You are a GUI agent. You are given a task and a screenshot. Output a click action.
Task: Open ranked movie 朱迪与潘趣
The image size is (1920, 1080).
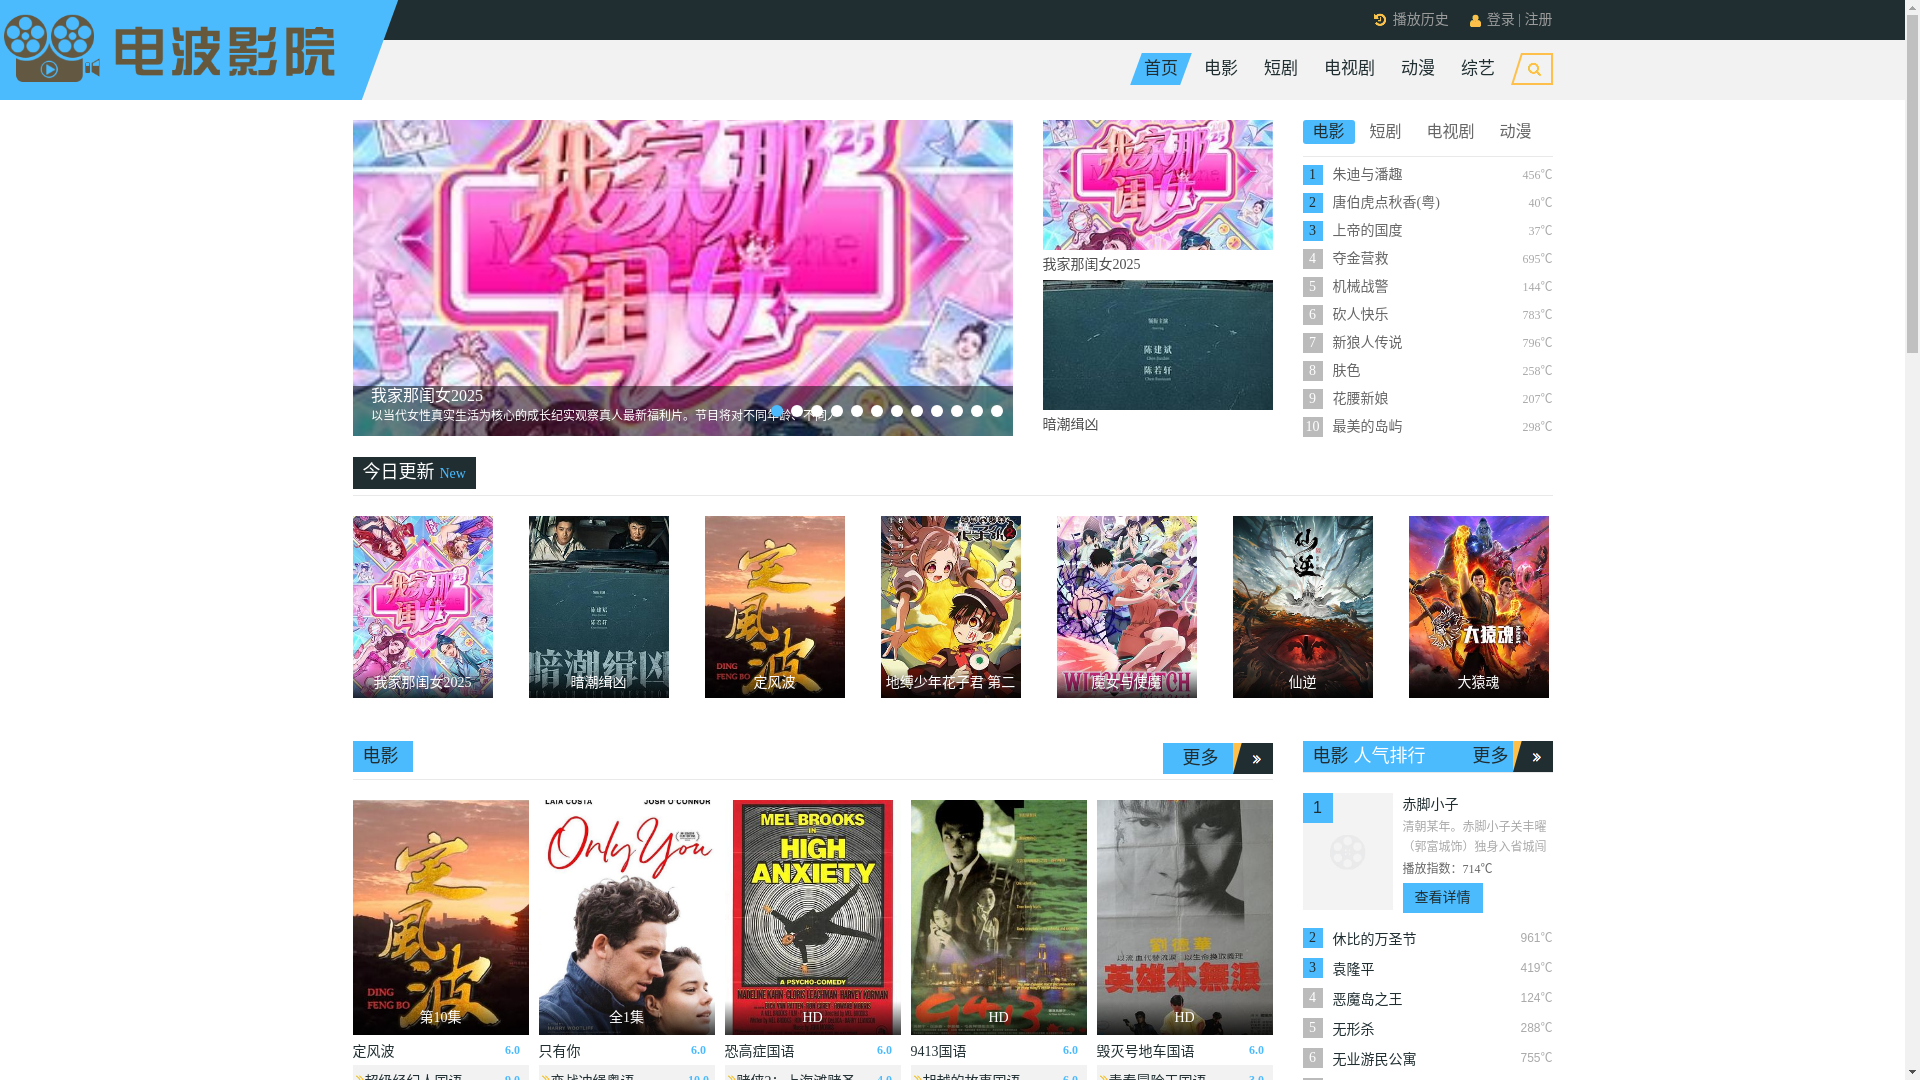pos(1367,175)
